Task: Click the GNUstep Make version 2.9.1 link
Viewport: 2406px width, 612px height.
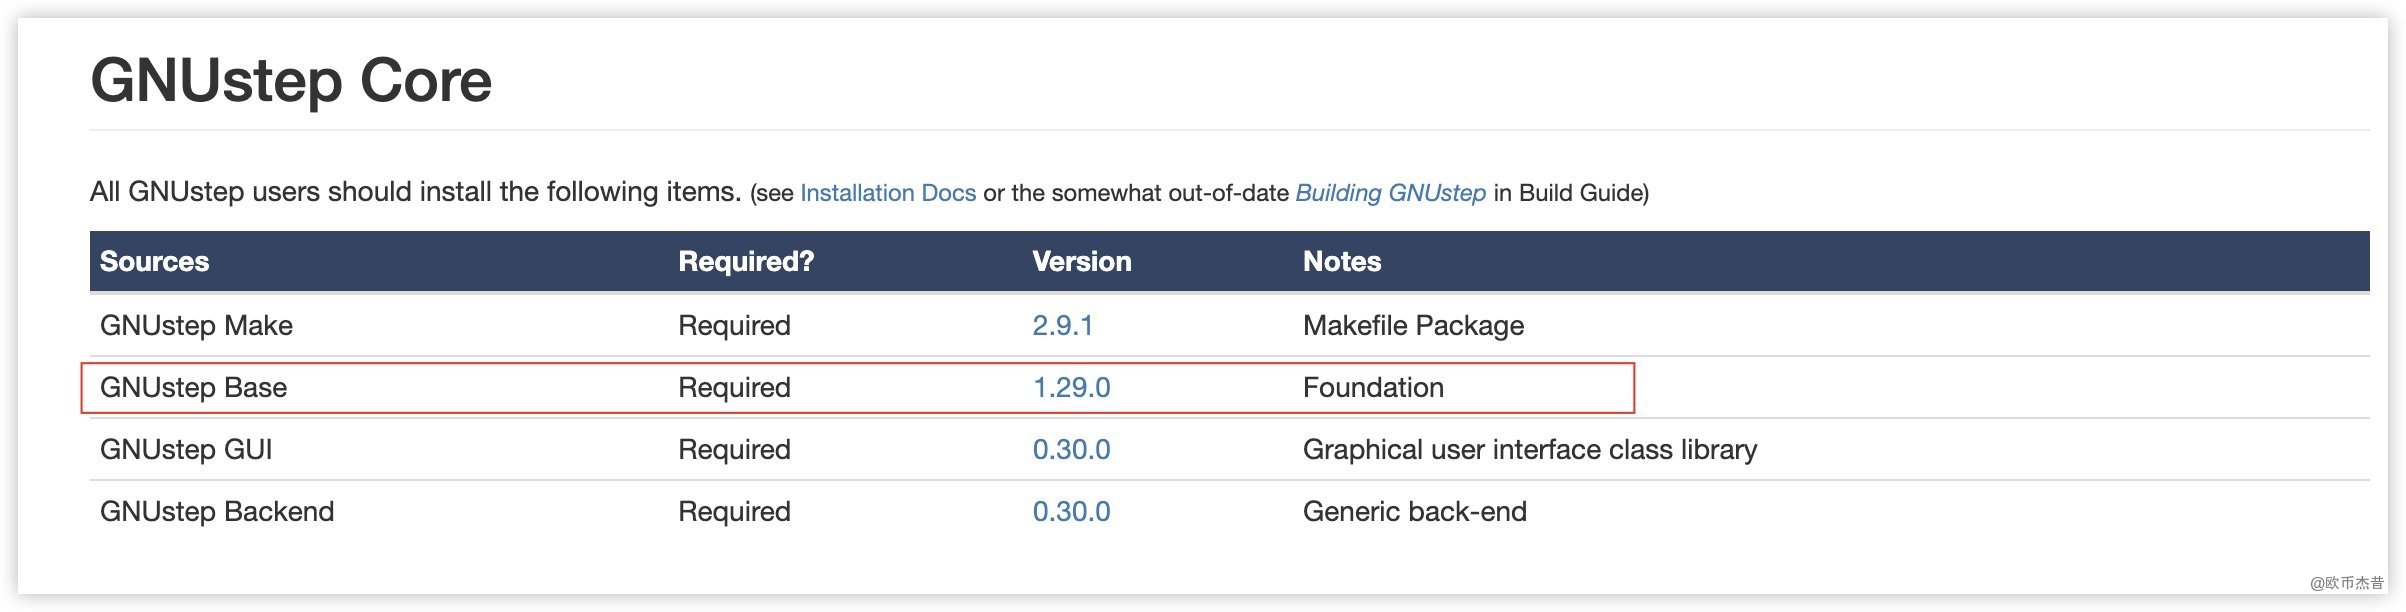Action: point(1062,326)
